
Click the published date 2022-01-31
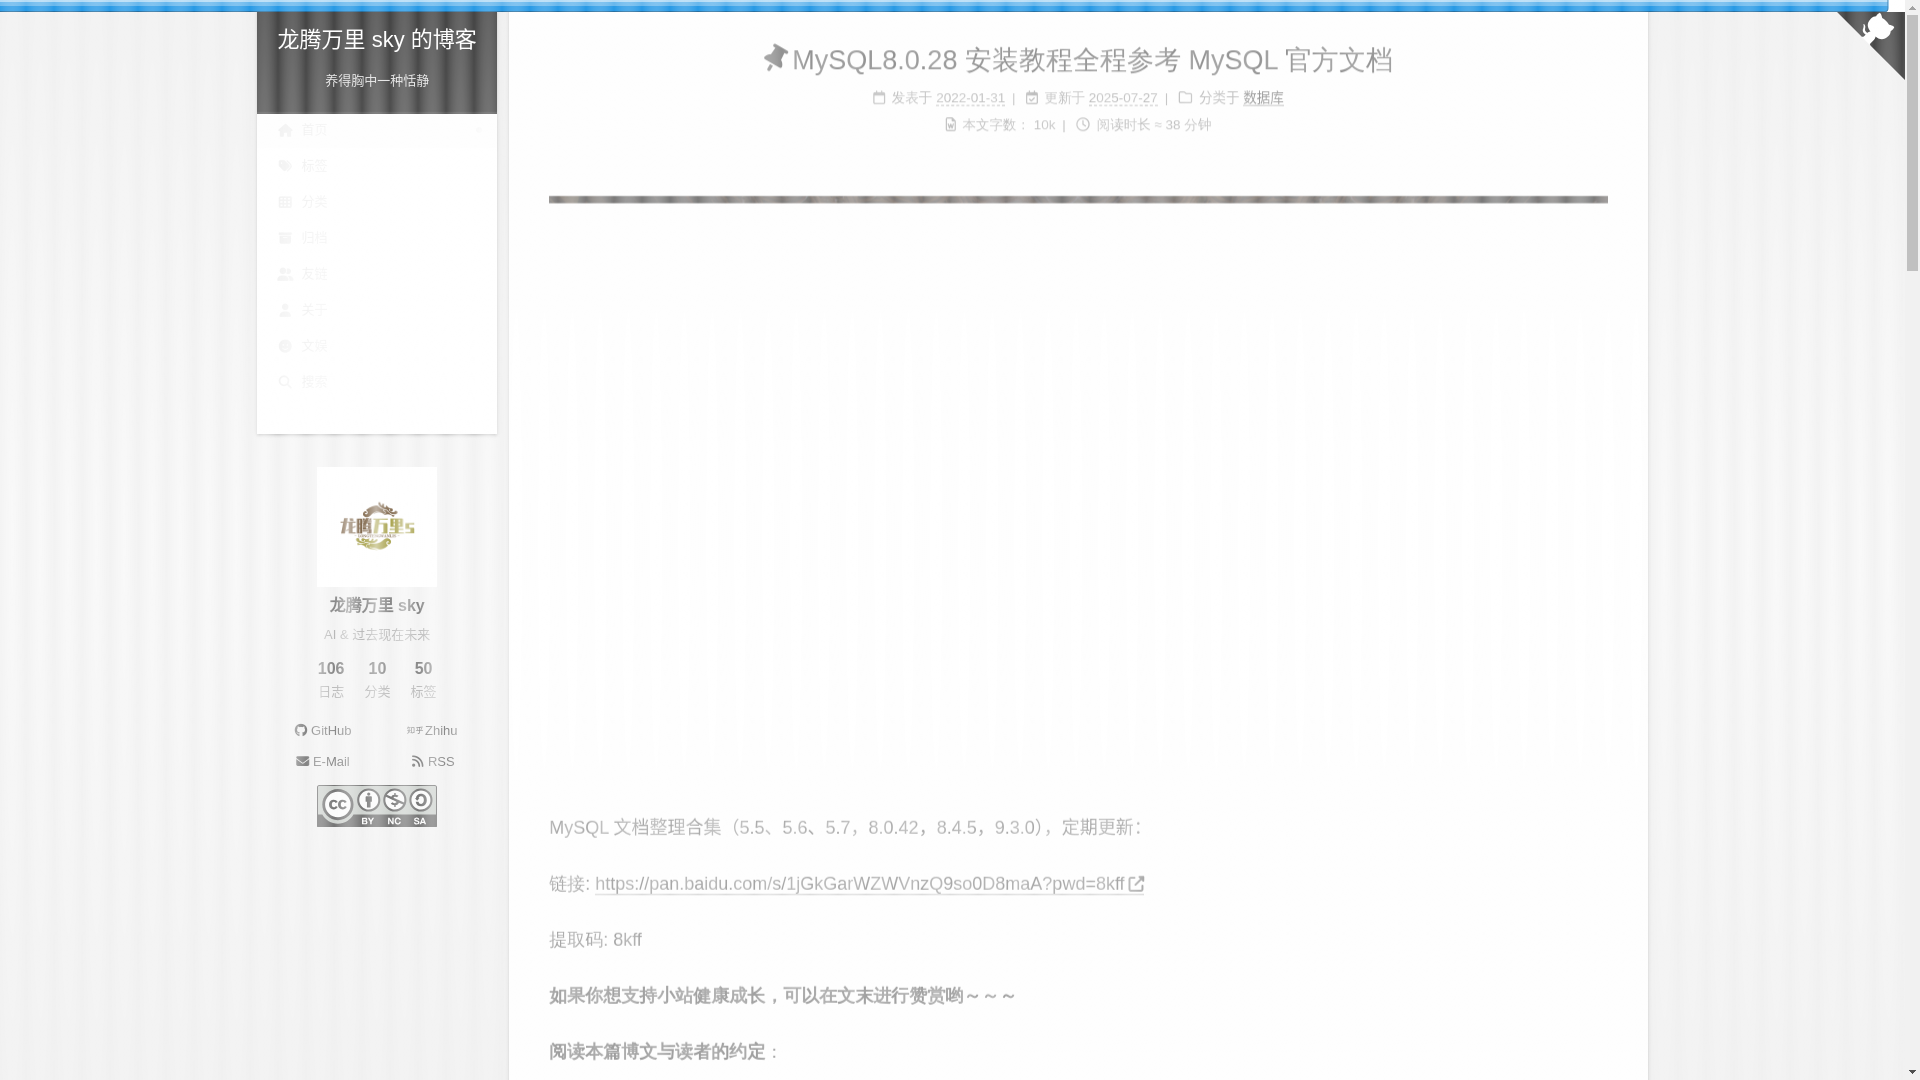(x=970, y=98)
